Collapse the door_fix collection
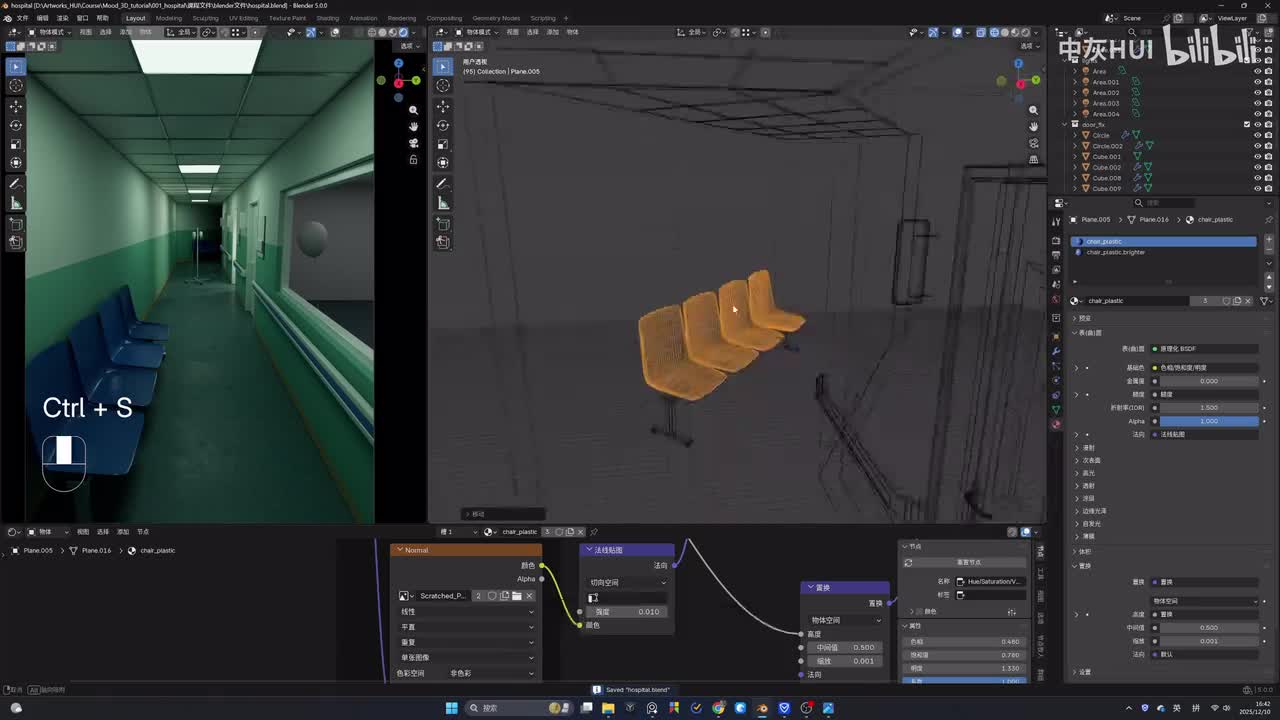Screen dimensions: 1280x720 click(x=1065, y=125)
